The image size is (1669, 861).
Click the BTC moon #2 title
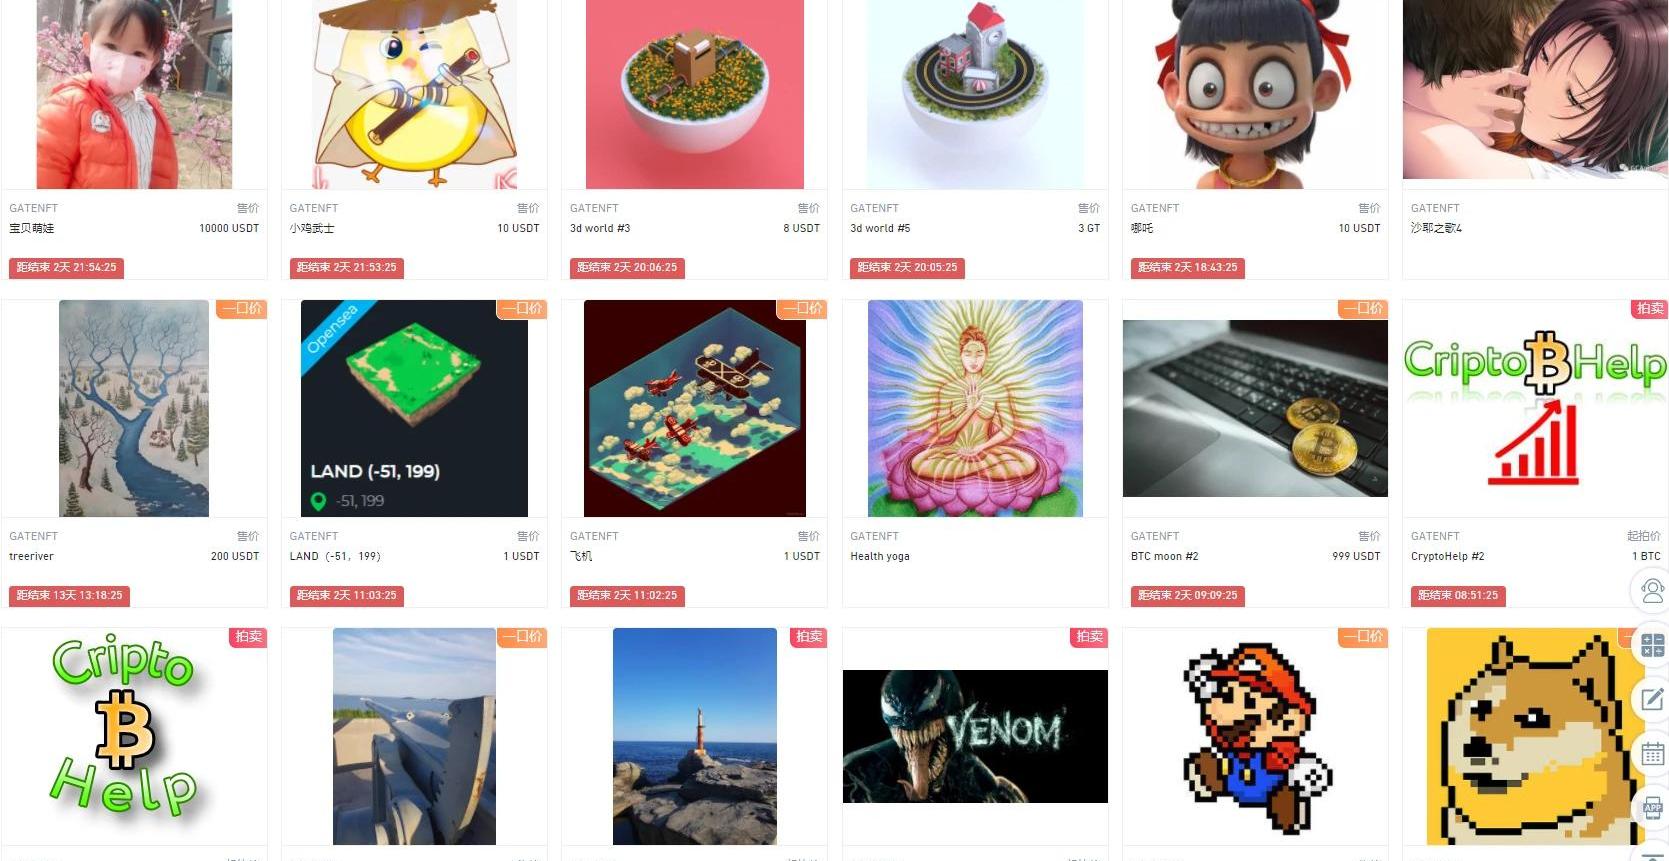point(1164,556)
